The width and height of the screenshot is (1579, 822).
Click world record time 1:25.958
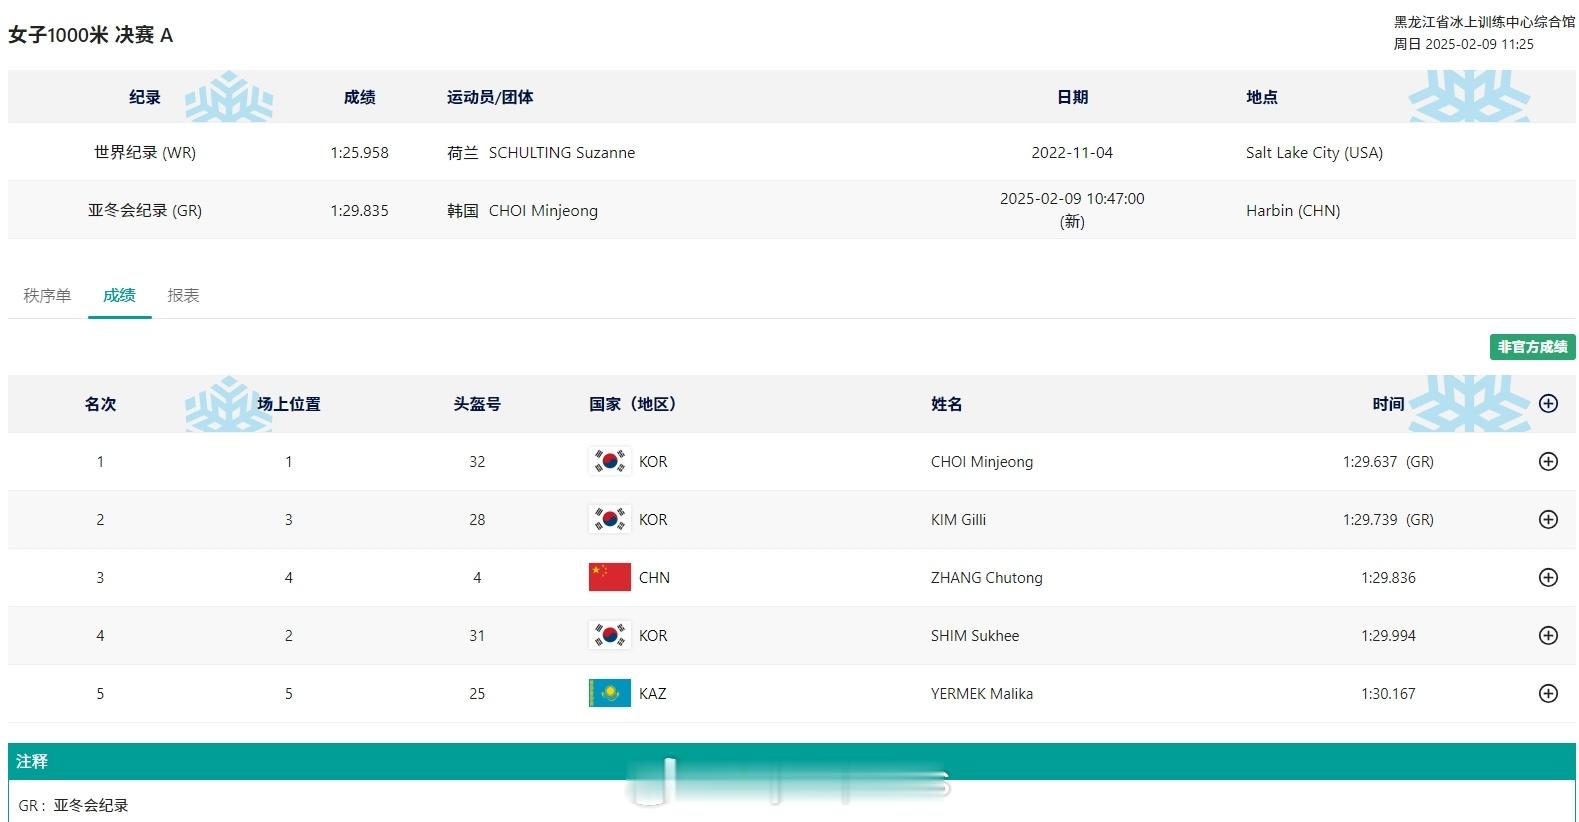coord(359,152)
